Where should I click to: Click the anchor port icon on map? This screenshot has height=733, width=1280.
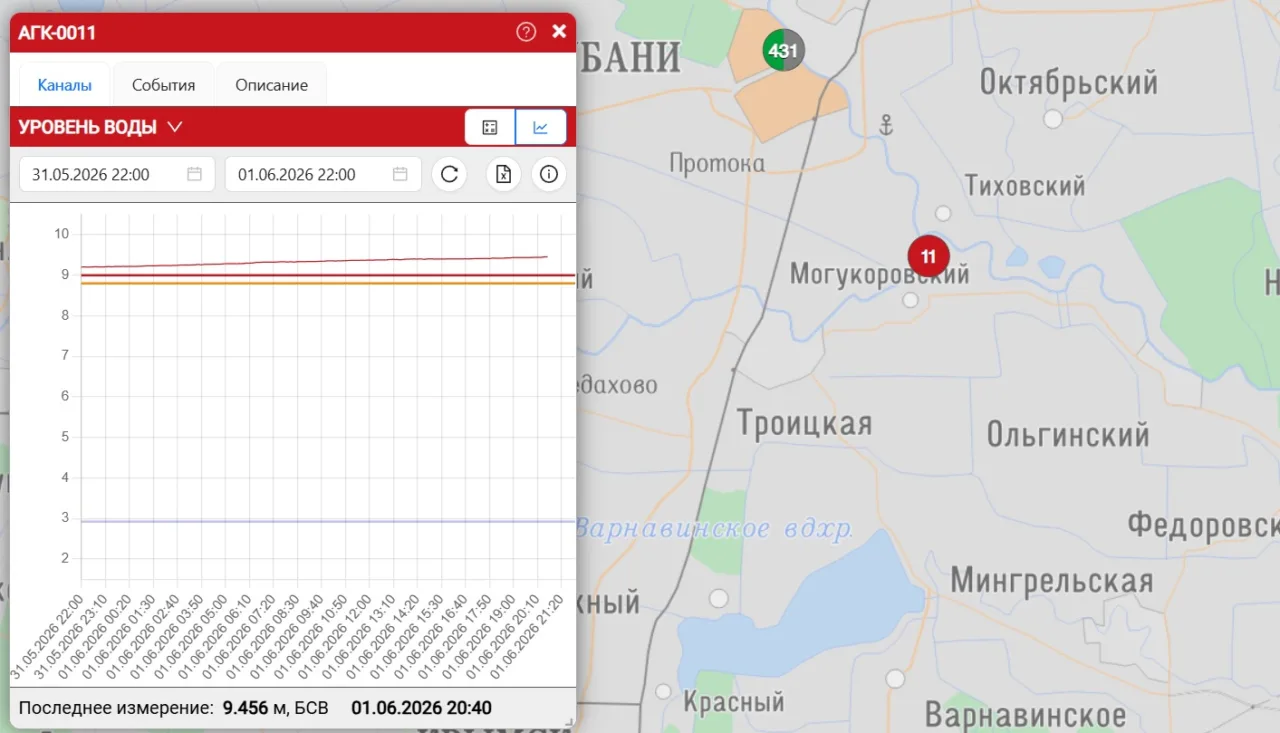pos(885,125)
